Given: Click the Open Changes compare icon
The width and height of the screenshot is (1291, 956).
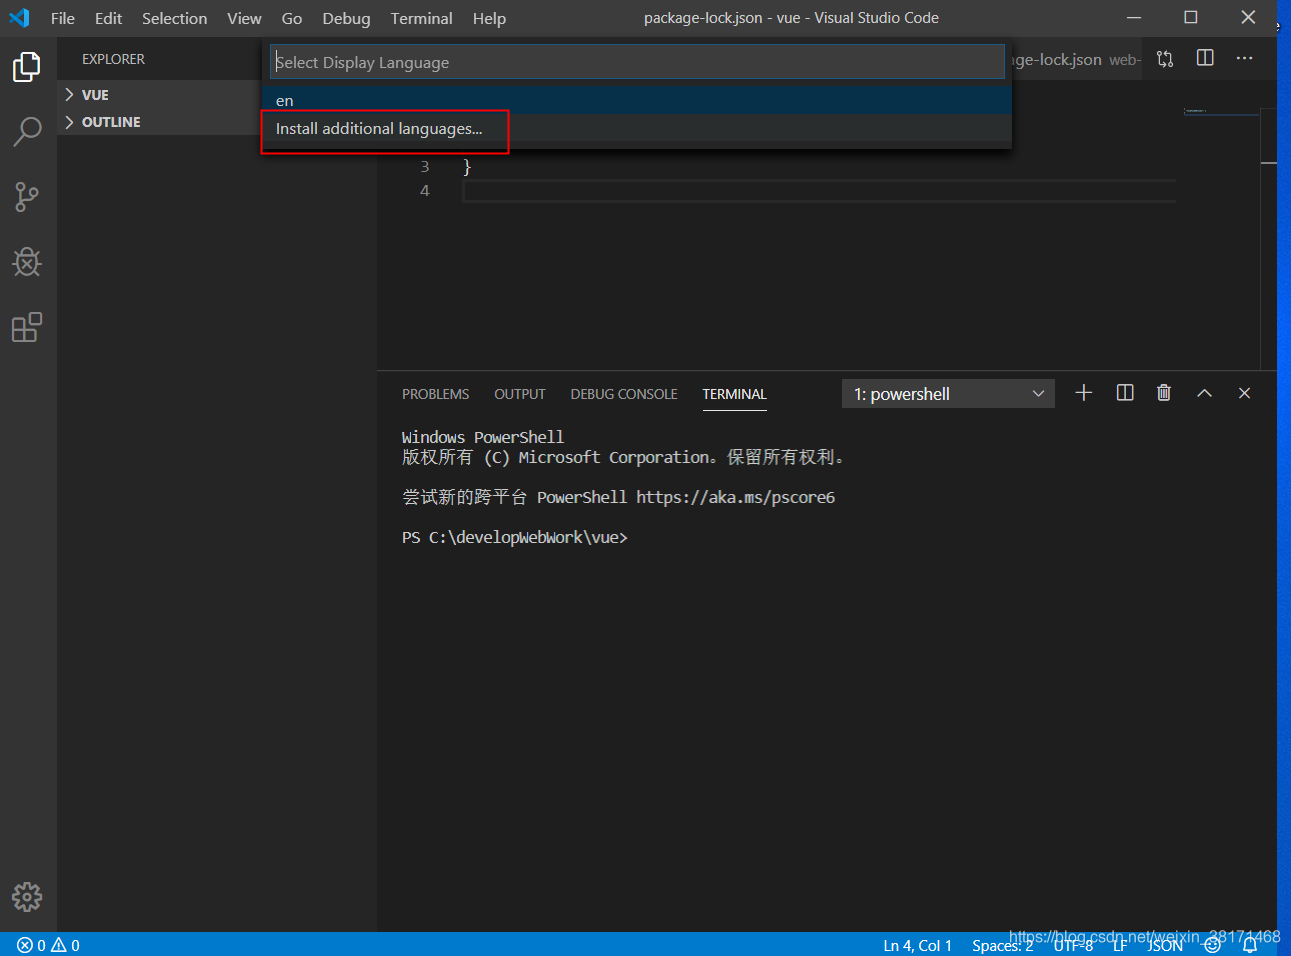Looking at the screenshot, I should pos(1165,59).
